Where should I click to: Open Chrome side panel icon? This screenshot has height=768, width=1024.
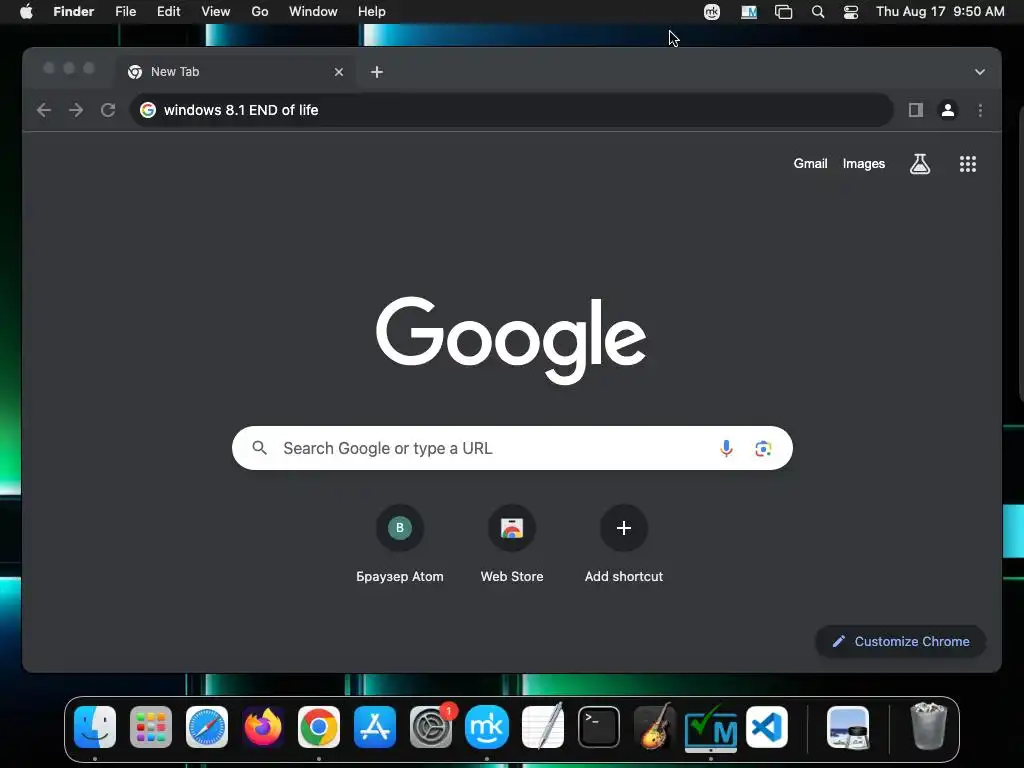[x=916, y=110]
